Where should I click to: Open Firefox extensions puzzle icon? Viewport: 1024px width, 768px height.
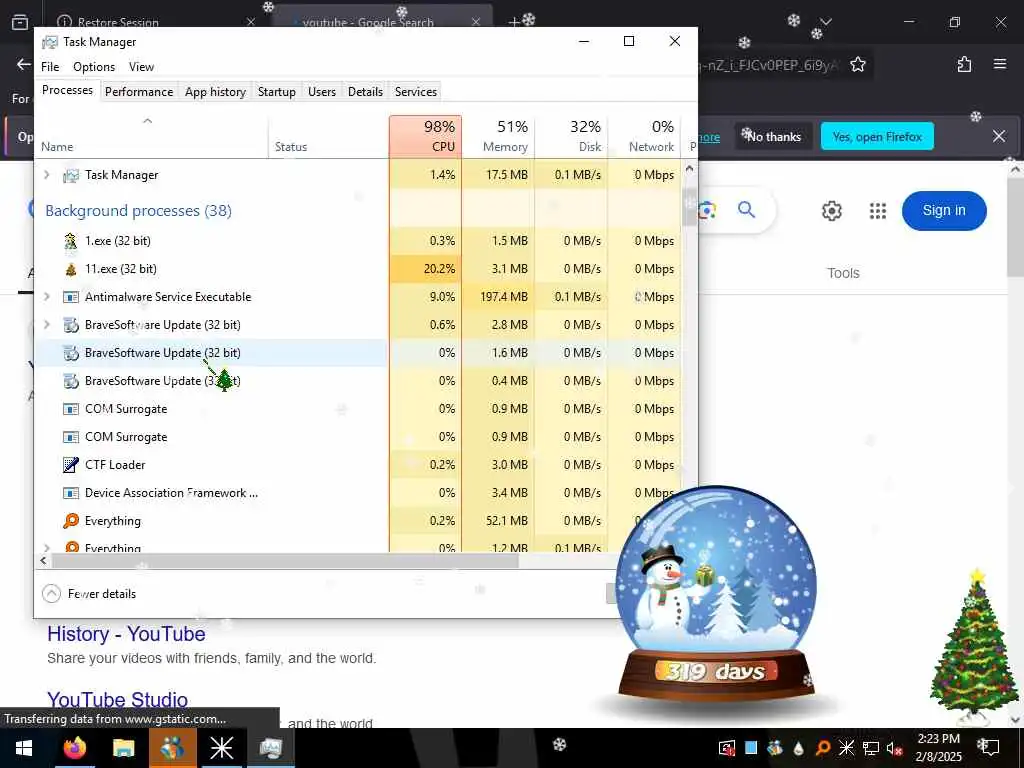pos(964,64)
